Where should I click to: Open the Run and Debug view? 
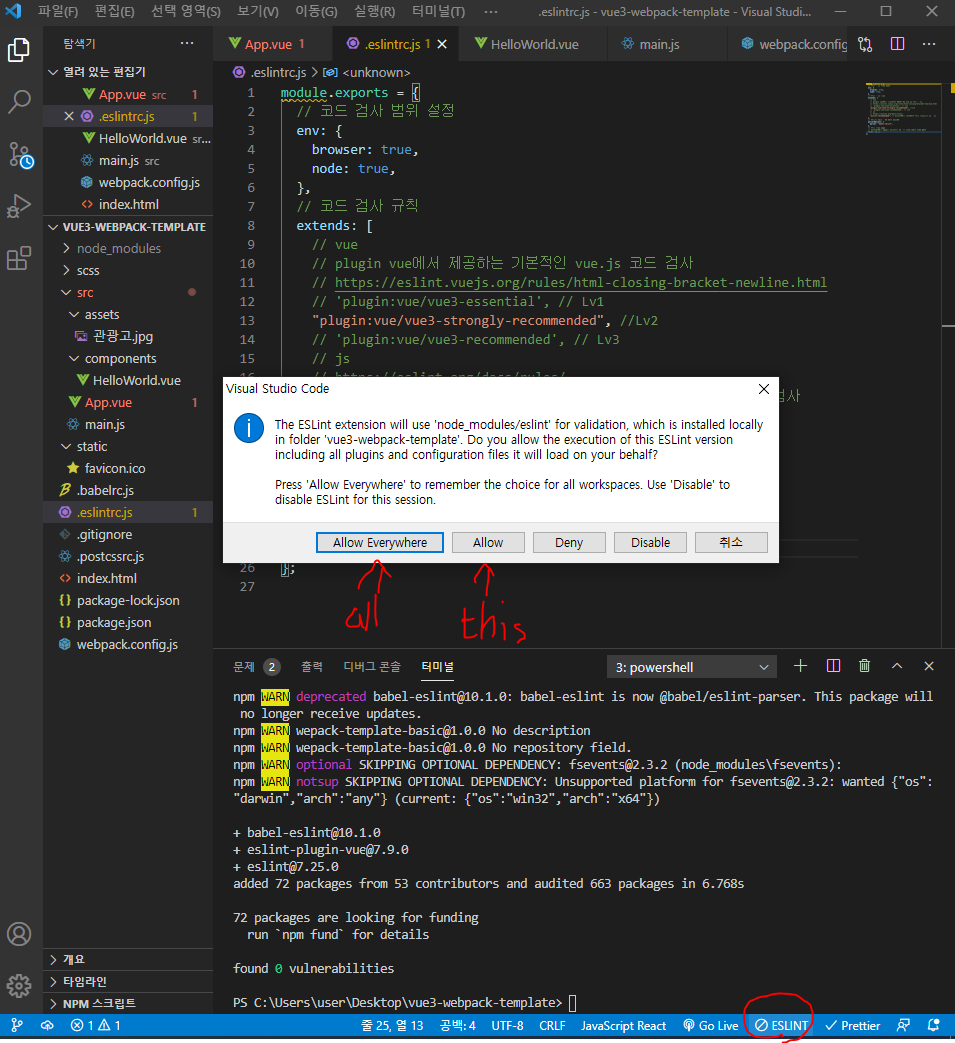click(x=19, y=206)
